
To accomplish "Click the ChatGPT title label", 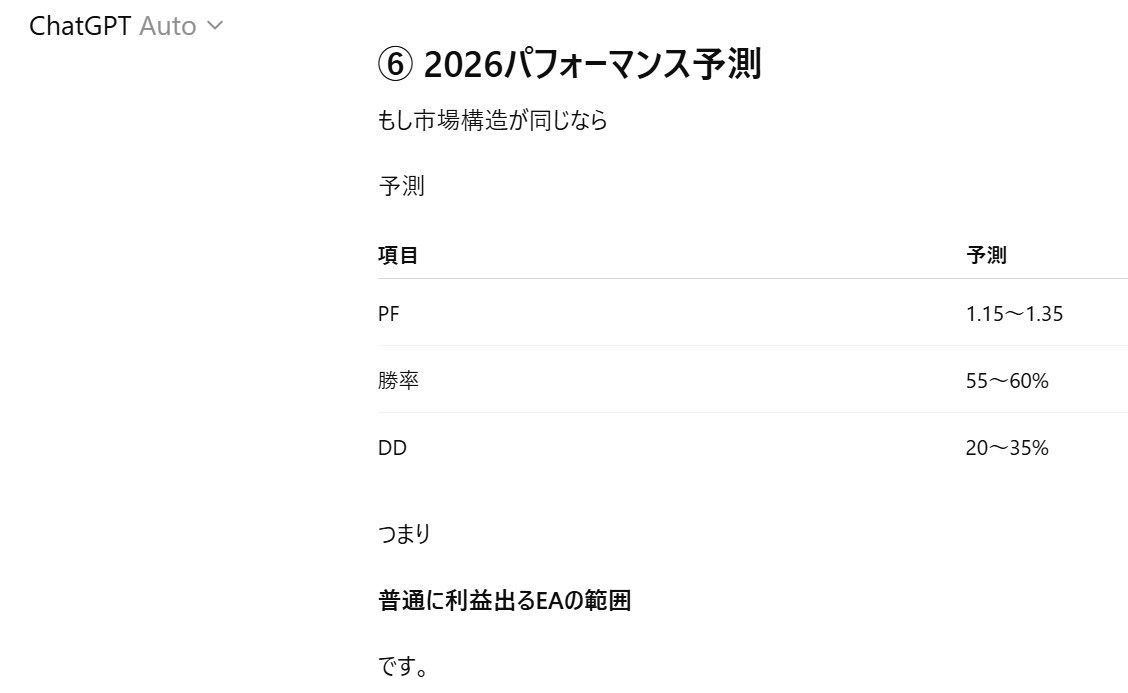I will 80,26.
